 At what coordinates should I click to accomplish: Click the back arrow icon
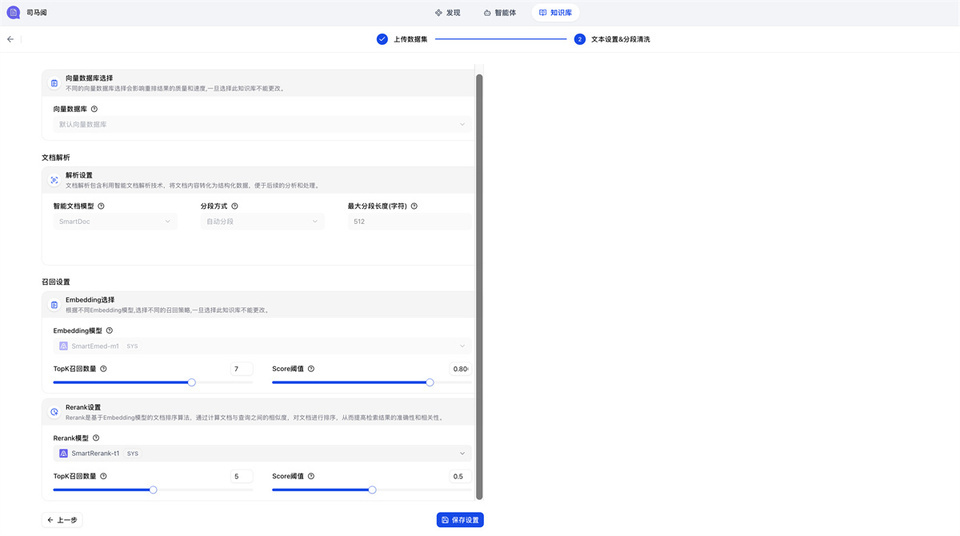tap(10, 39)
